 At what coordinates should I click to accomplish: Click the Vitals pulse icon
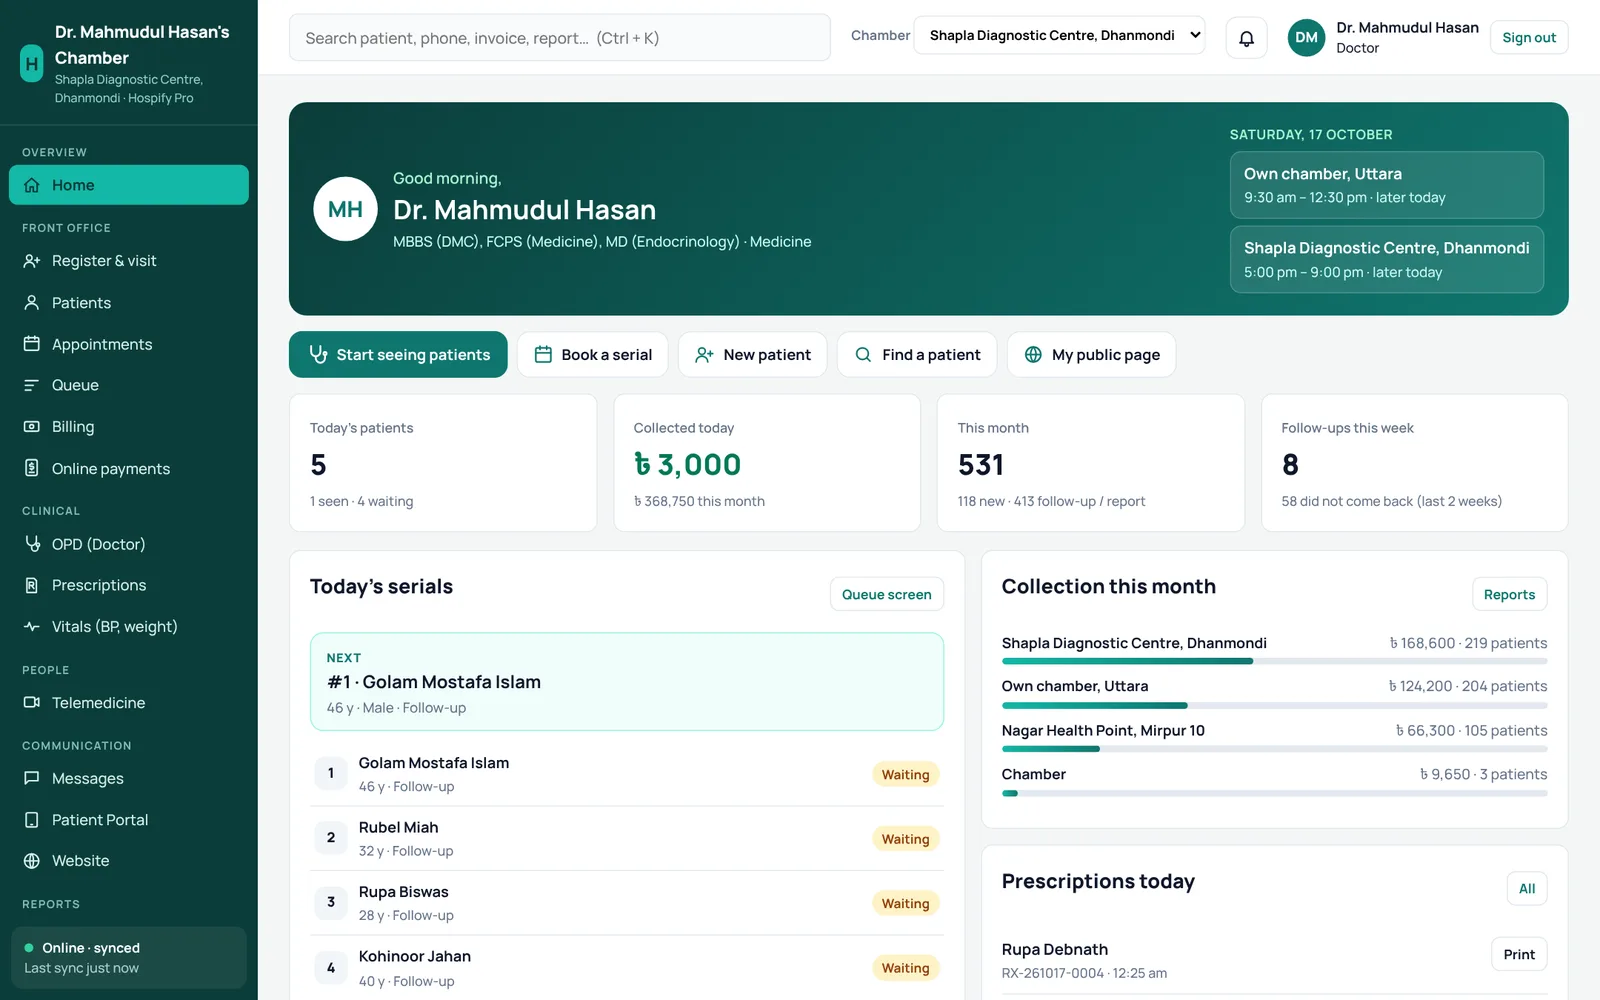pos(32,627)
